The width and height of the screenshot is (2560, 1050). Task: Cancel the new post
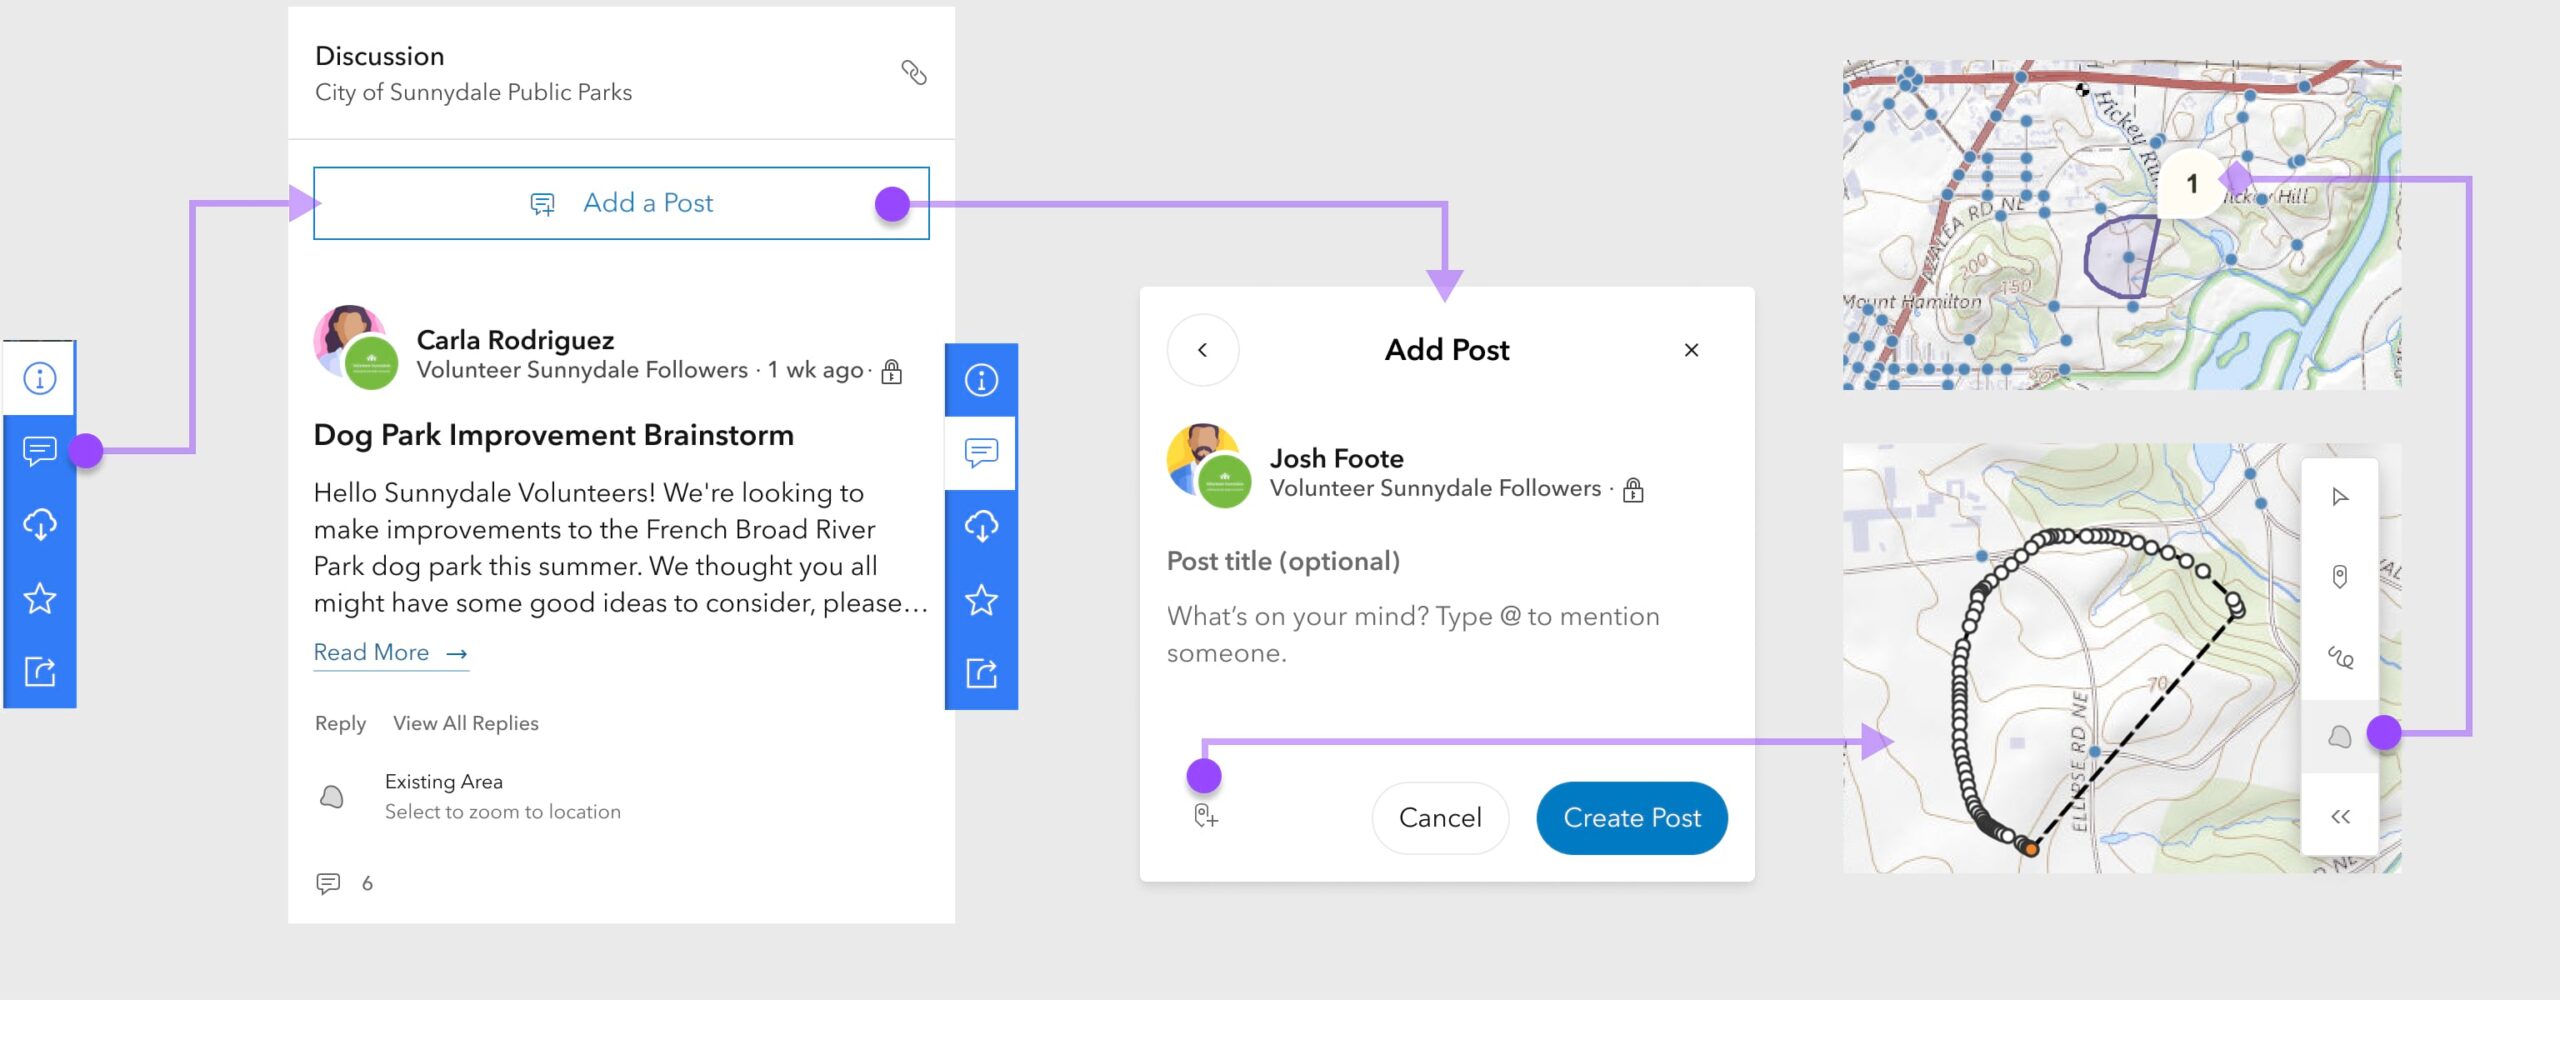[1439, 818]
